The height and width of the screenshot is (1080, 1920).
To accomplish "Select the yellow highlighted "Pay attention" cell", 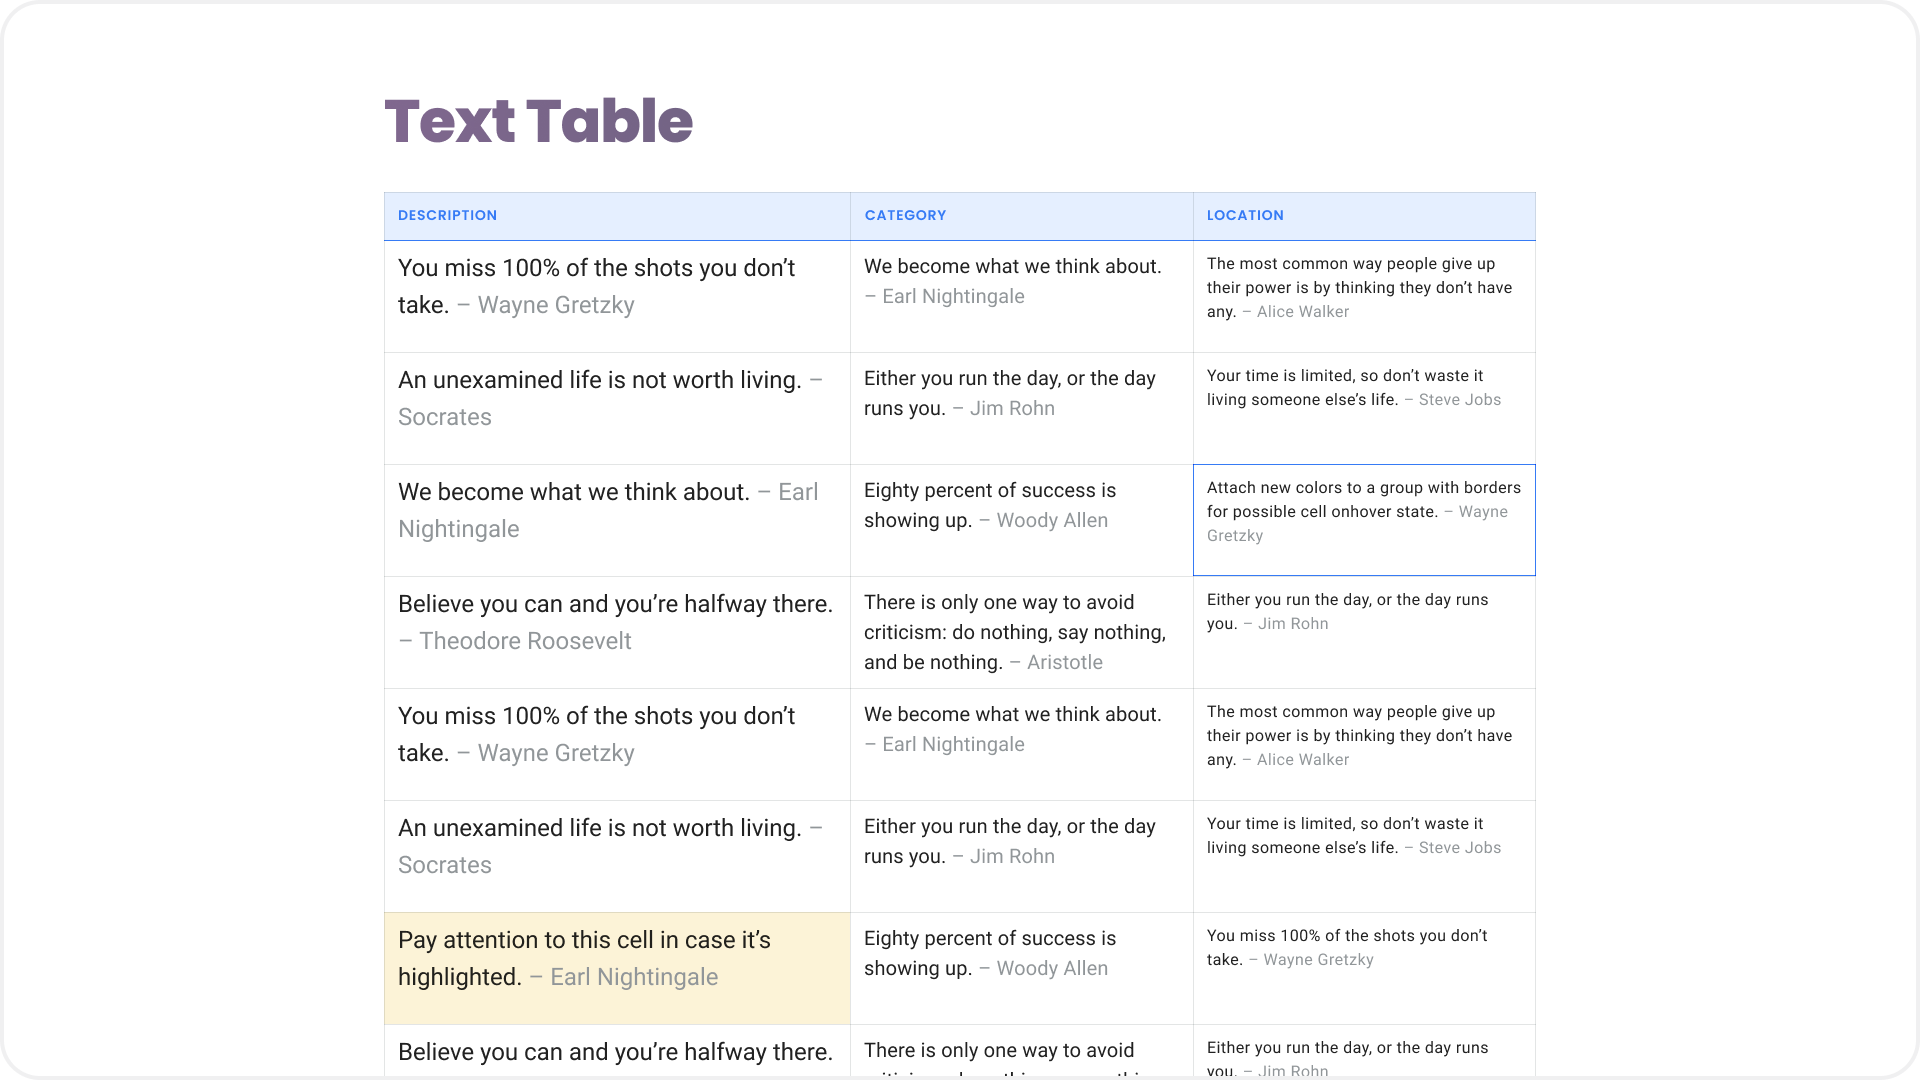I will (616, 967).
